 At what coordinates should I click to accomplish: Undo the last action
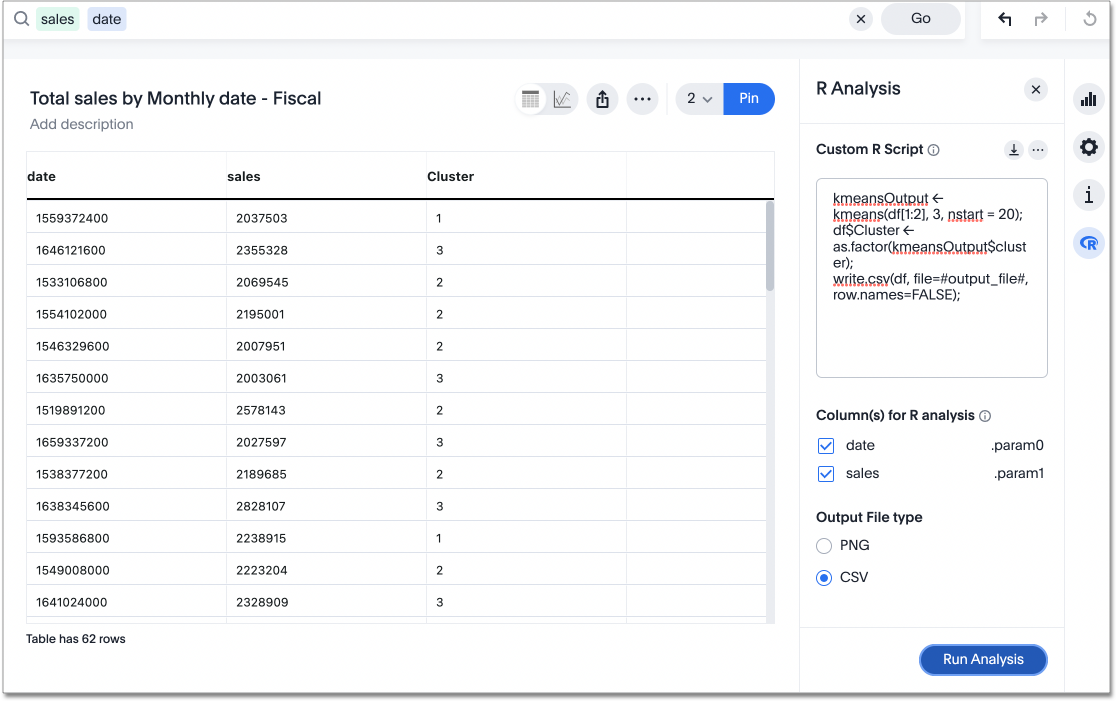pos(1004,19)
